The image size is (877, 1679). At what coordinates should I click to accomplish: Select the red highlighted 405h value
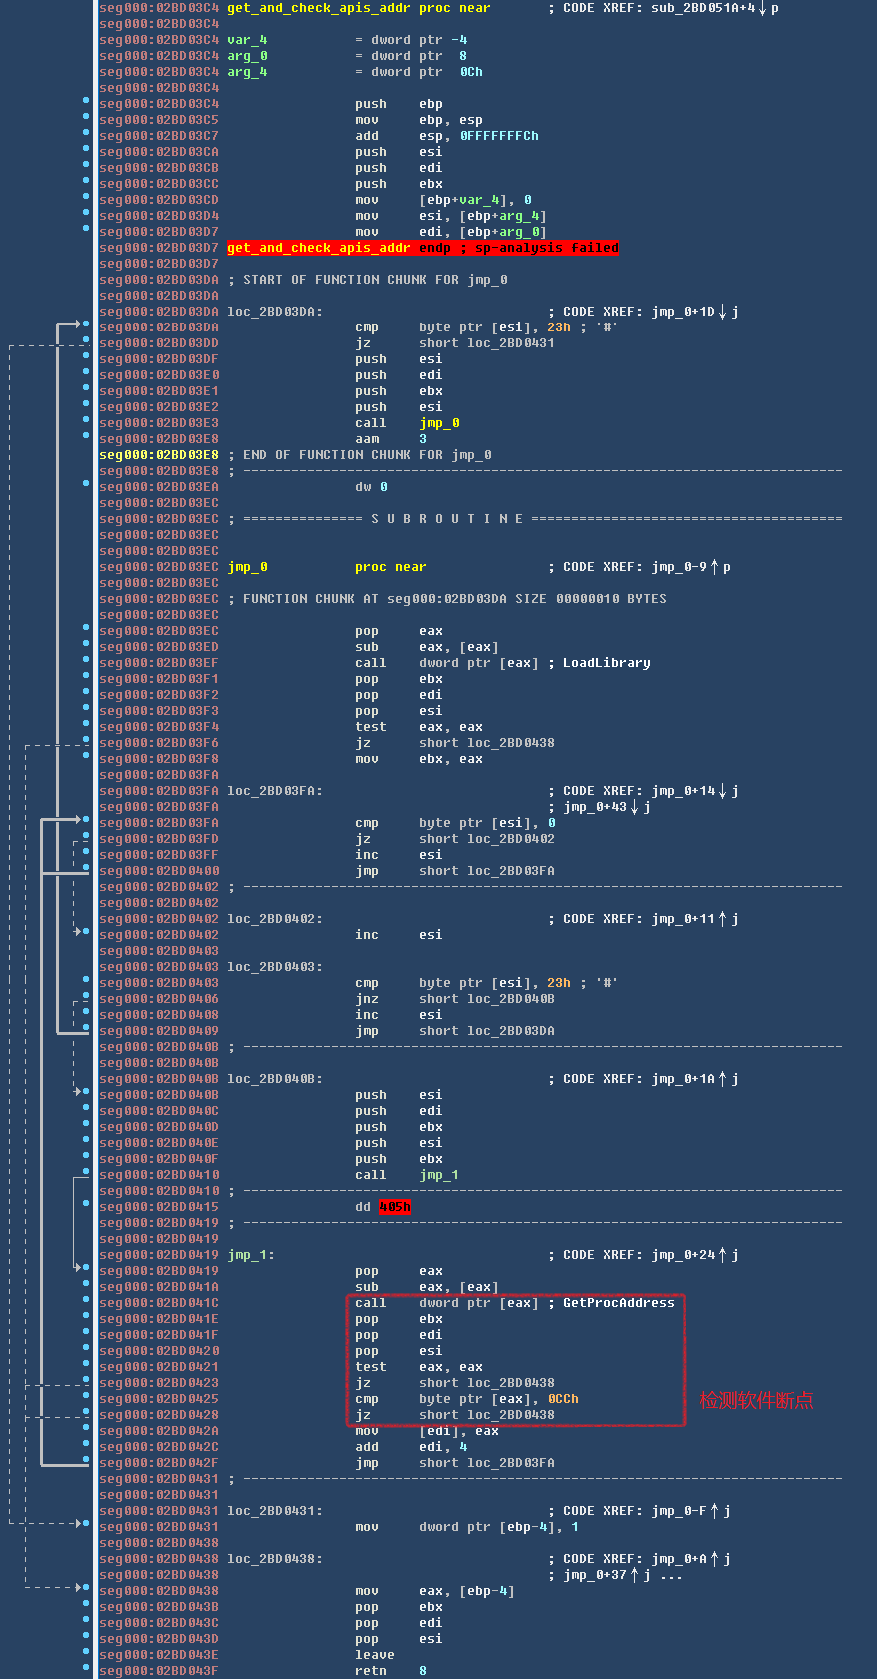tap(395, 1207)
